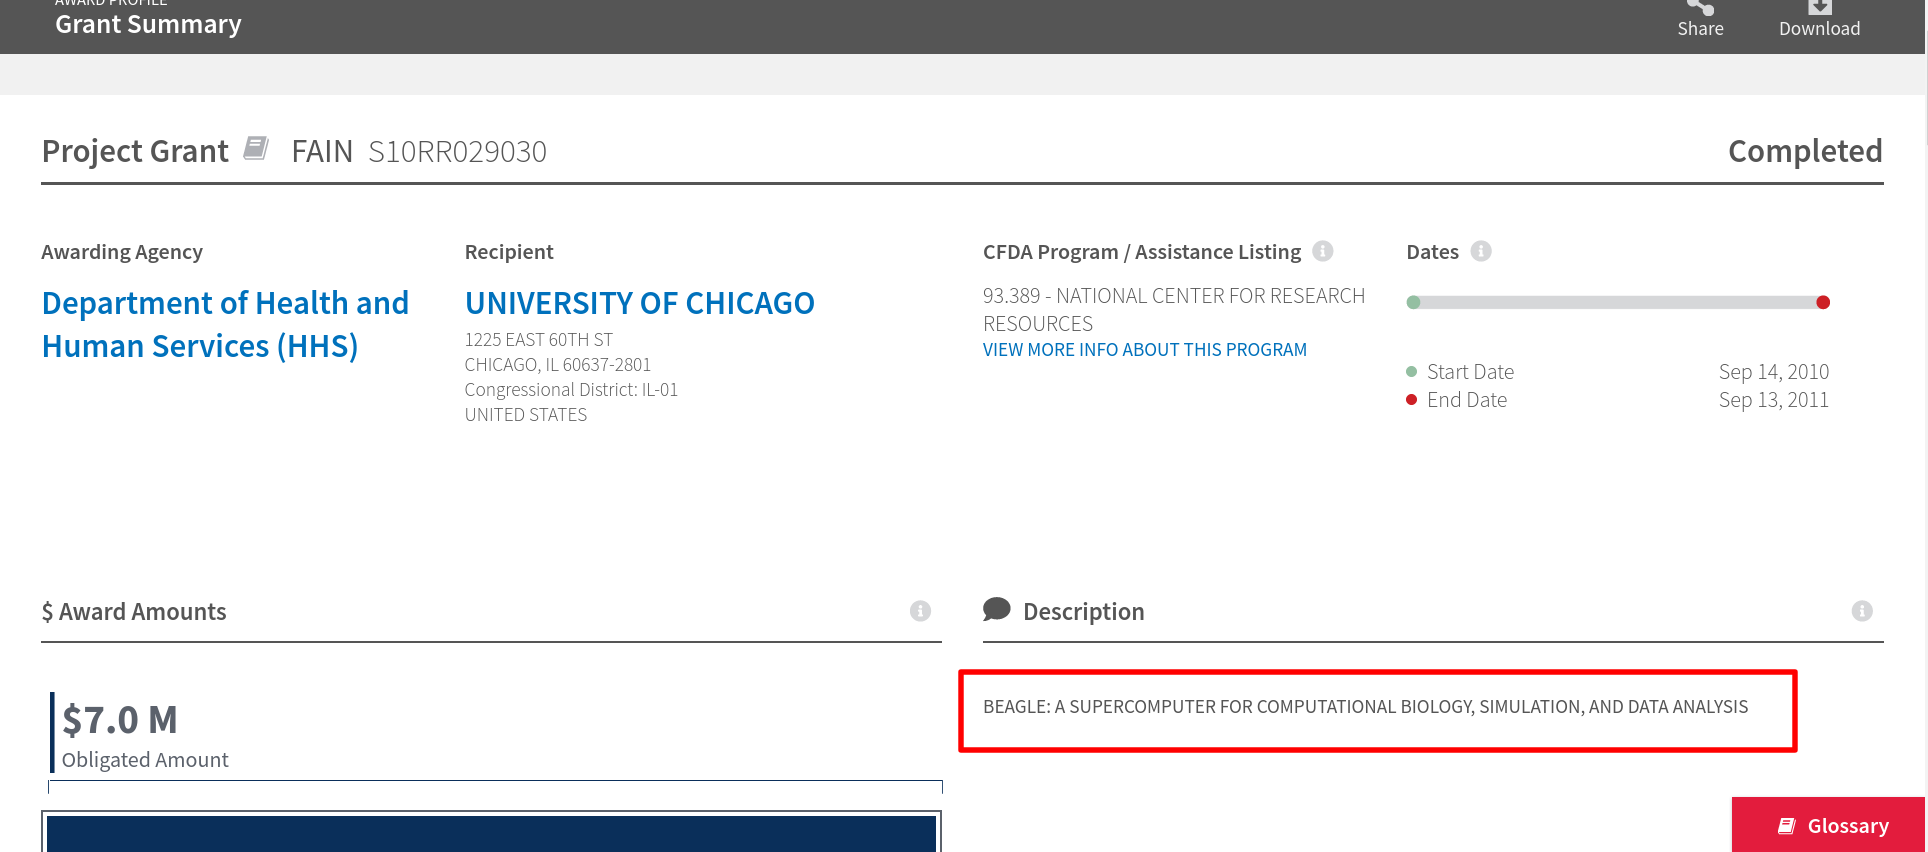This screenshot has width=1928, height=852.
Task: Click the Grant Summary header title
Action: click(148, 25)
